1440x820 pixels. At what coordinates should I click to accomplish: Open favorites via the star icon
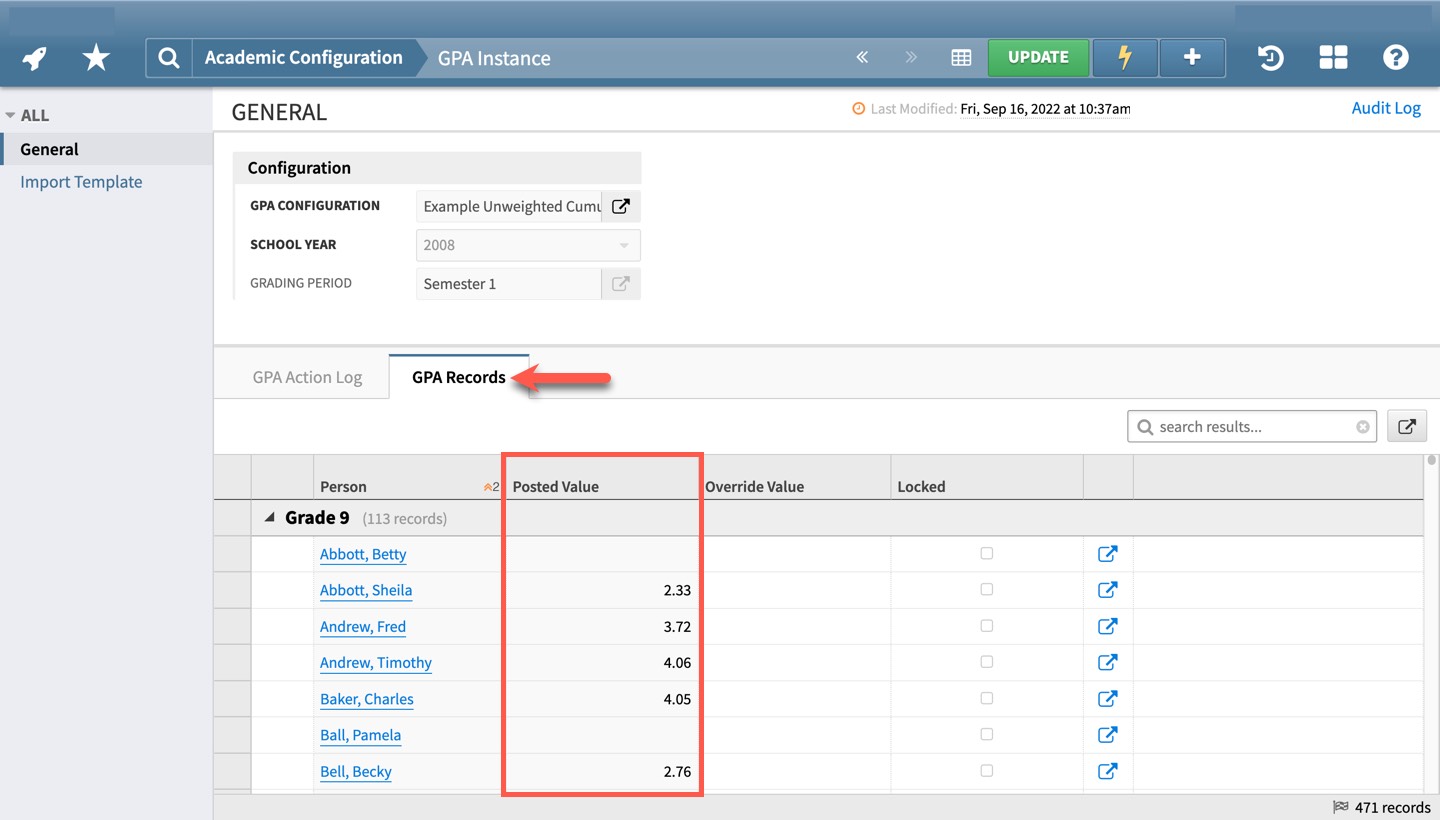96,58
